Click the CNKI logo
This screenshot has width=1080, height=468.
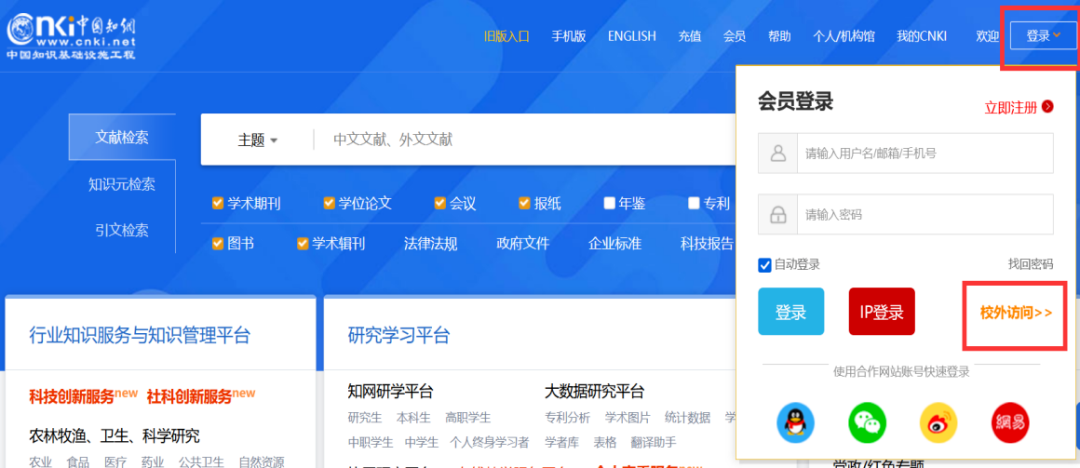72,37
